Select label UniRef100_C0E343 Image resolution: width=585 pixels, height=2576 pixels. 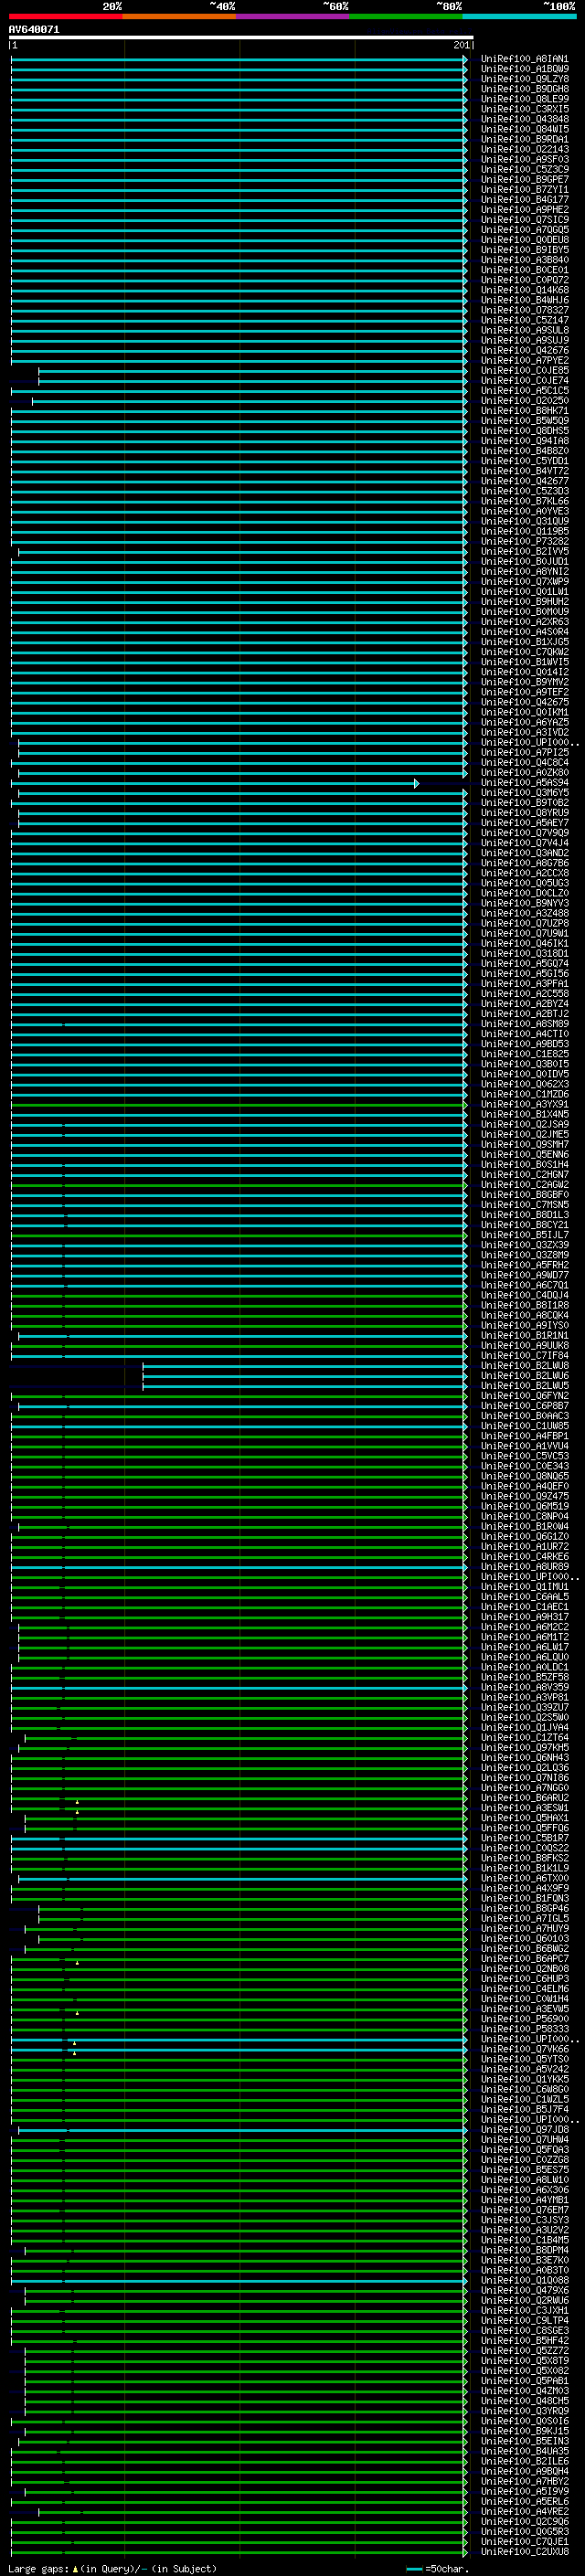(524, 1466)
